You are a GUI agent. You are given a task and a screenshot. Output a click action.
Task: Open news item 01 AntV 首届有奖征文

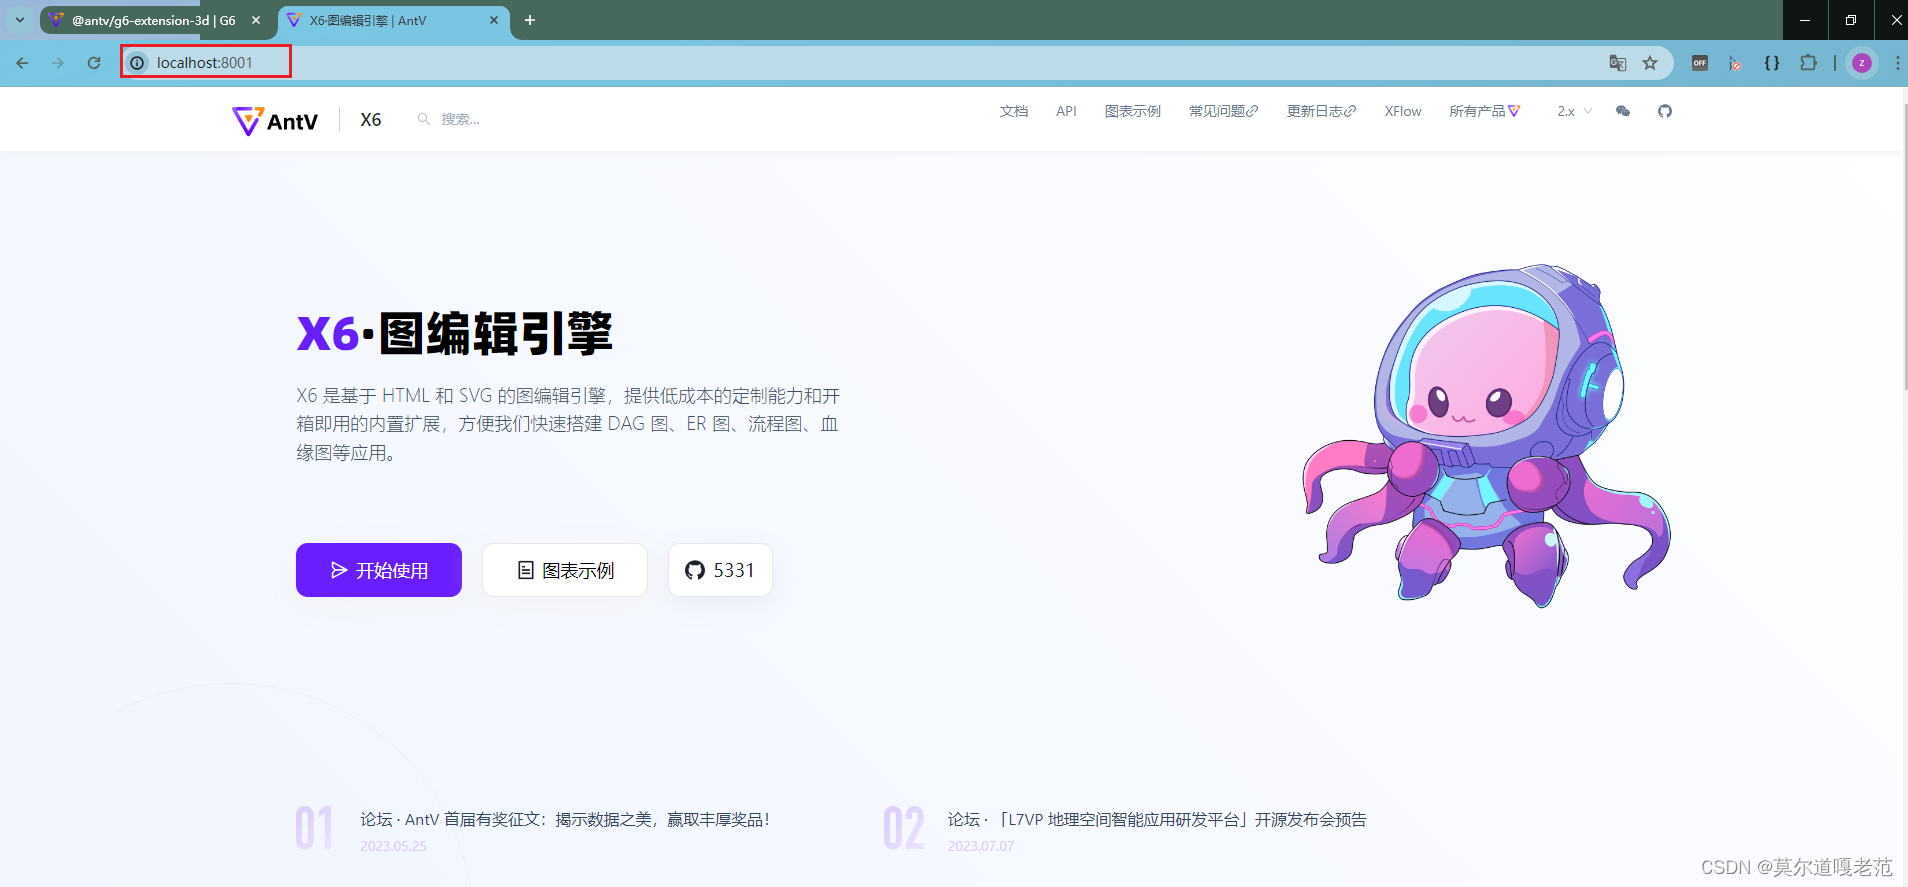coord(565,820)
